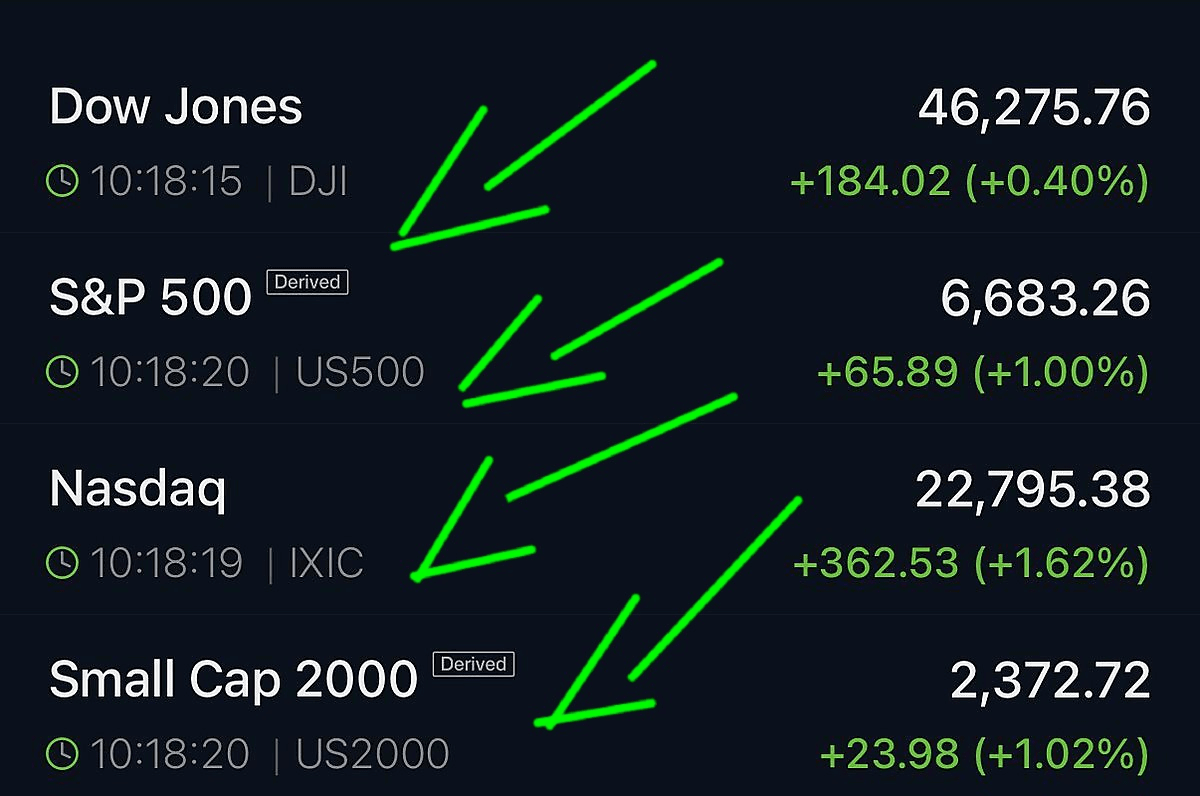The width and height of the screenshot is (1200, 796).
Task: Click the clock icon in Small Cap 2000 row
Action: (x=63, y=753)
